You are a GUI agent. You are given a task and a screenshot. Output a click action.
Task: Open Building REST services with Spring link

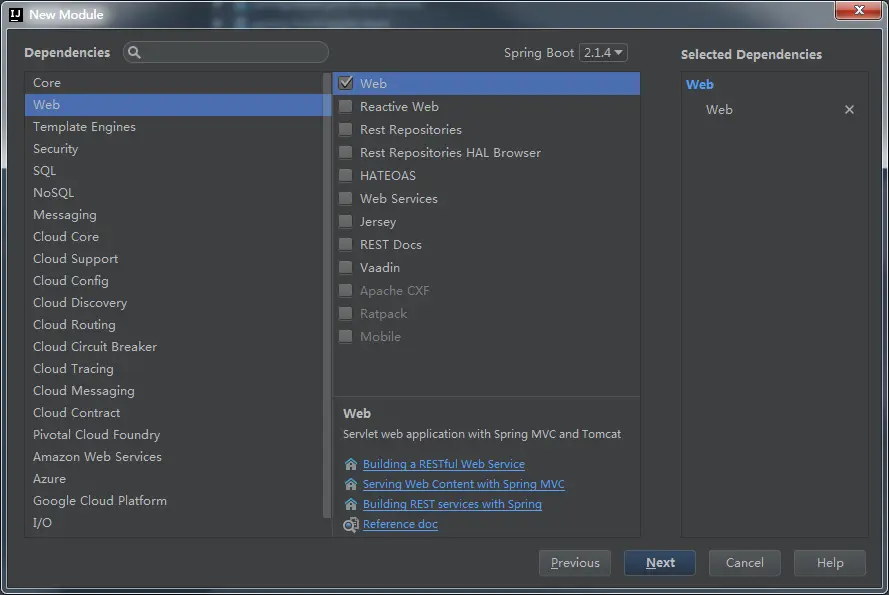click(x=452, y=504)
